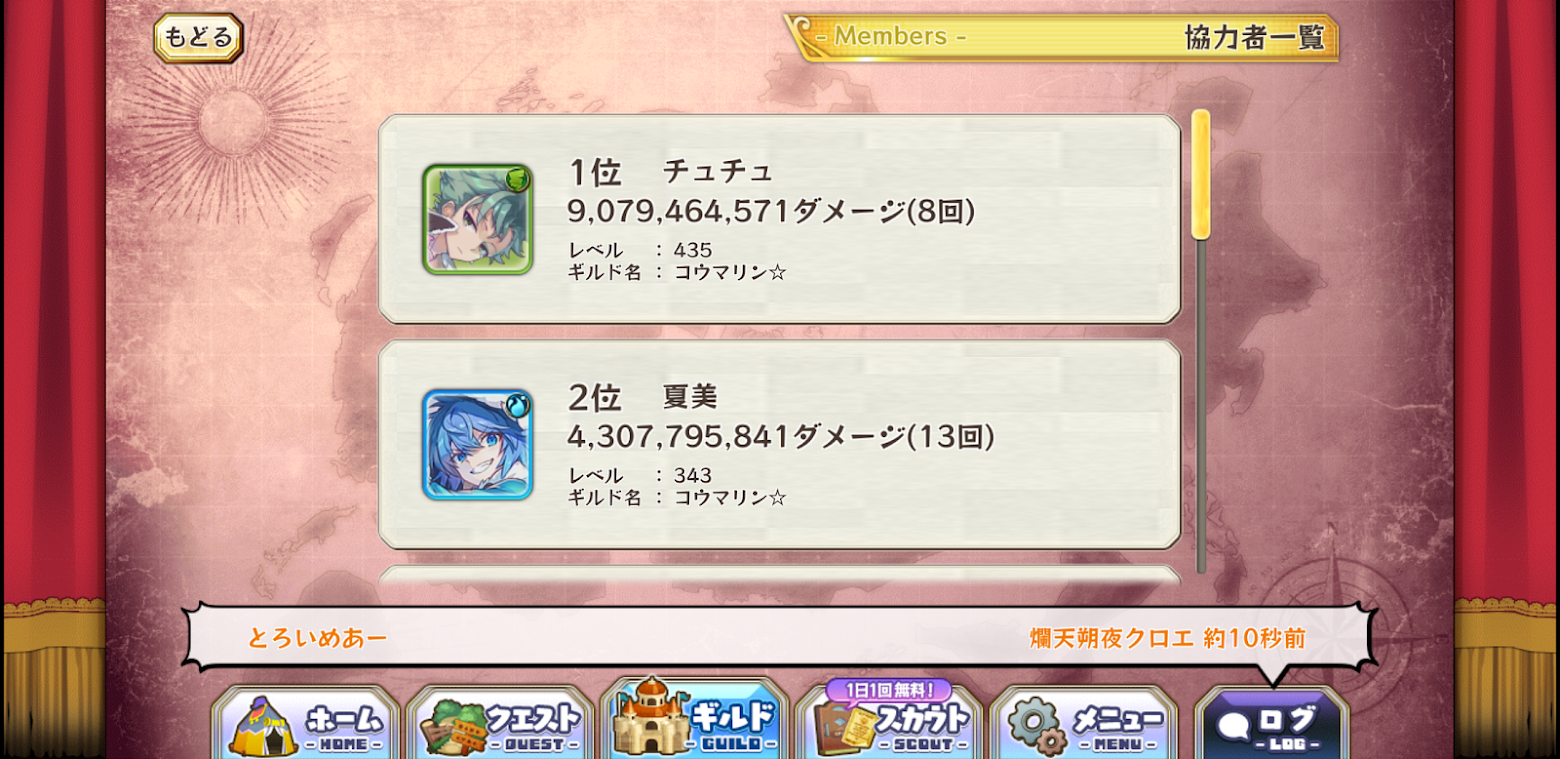Tap the blue-haired avatar of 夏美
The width and height of the screenshot is (1560, 759).
477,445
